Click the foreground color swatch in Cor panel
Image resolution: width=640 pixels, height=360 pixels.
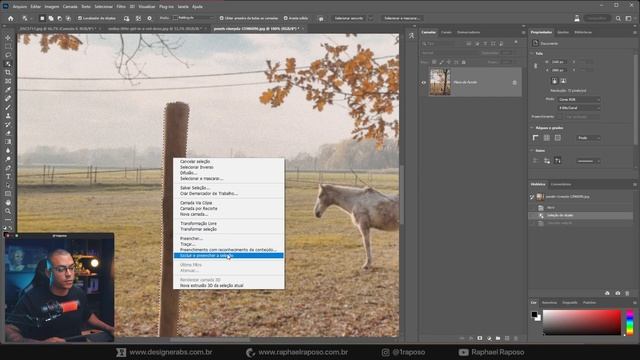pos(534,315)
